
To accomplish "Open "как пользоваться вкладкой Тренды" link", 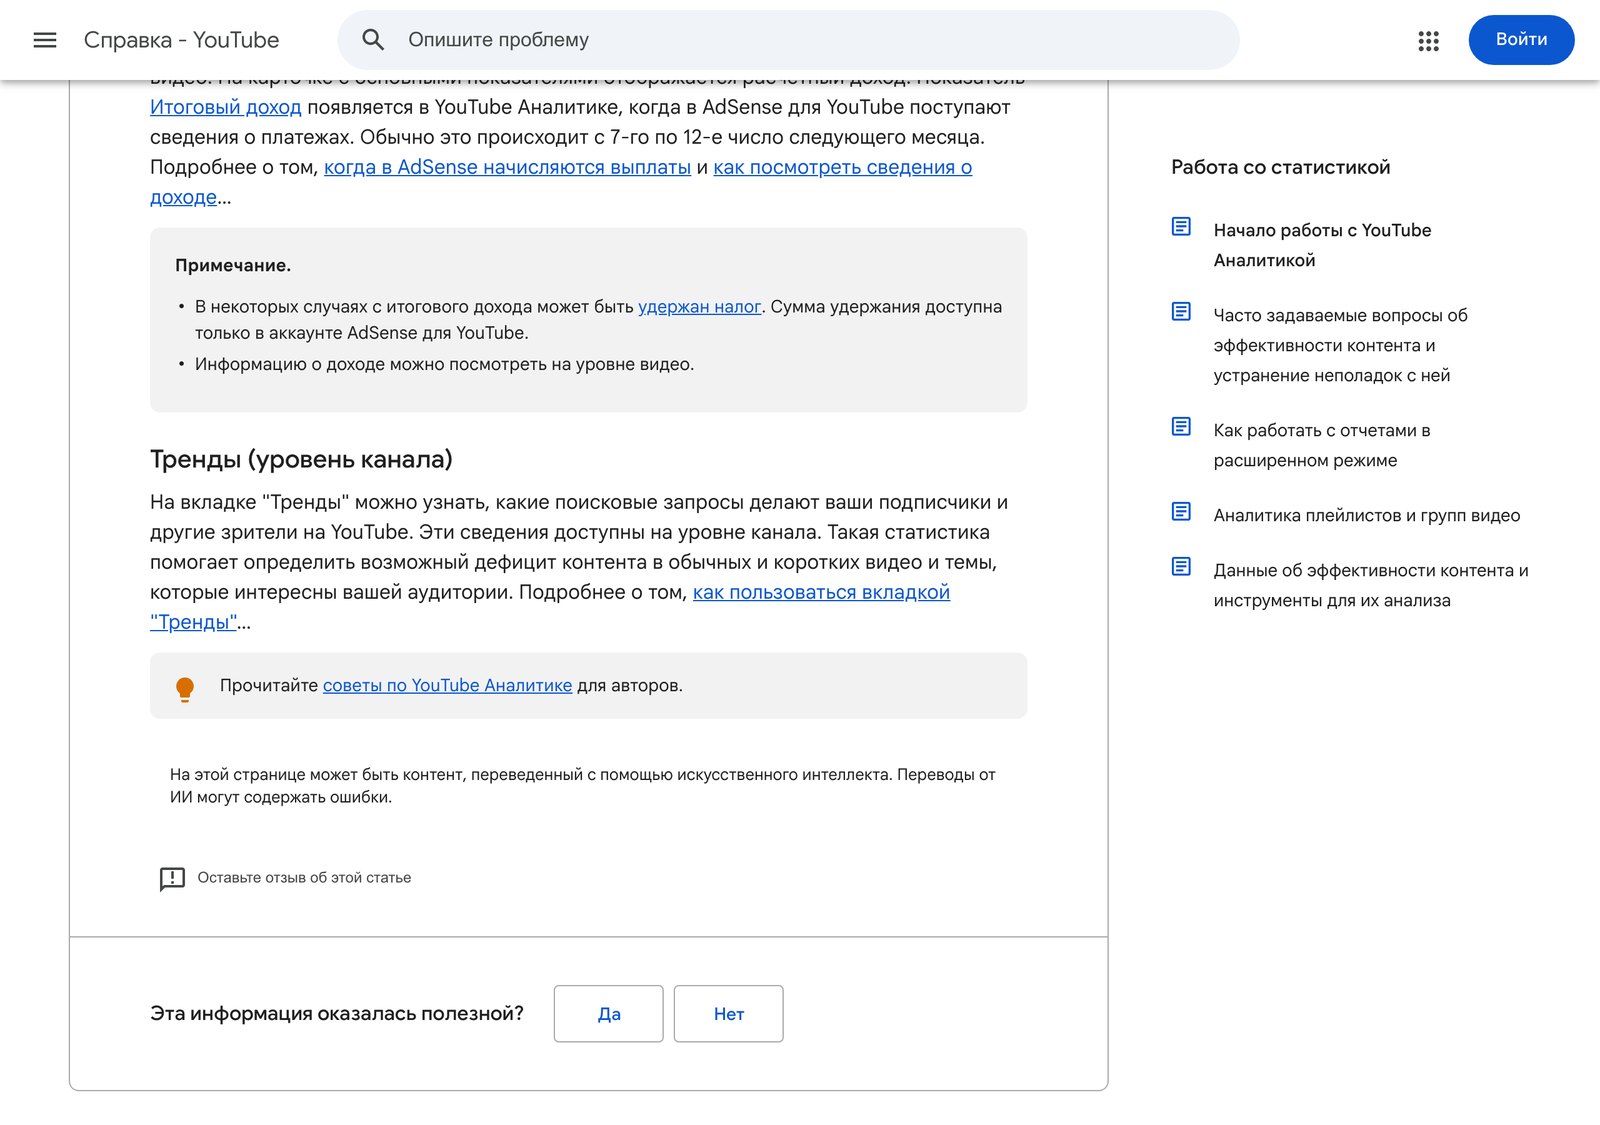I will pyautogui.click(x=821, y=592).
